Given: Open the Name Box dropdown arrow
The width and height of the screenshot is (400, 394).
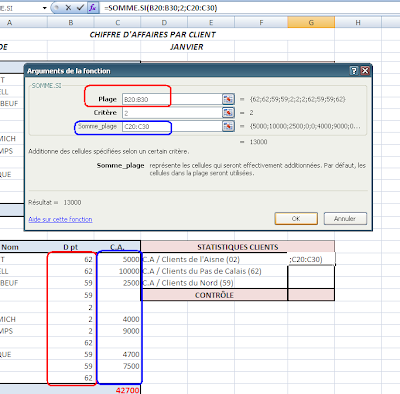Looking at the screenshot, I should click(x=44, y=8).
